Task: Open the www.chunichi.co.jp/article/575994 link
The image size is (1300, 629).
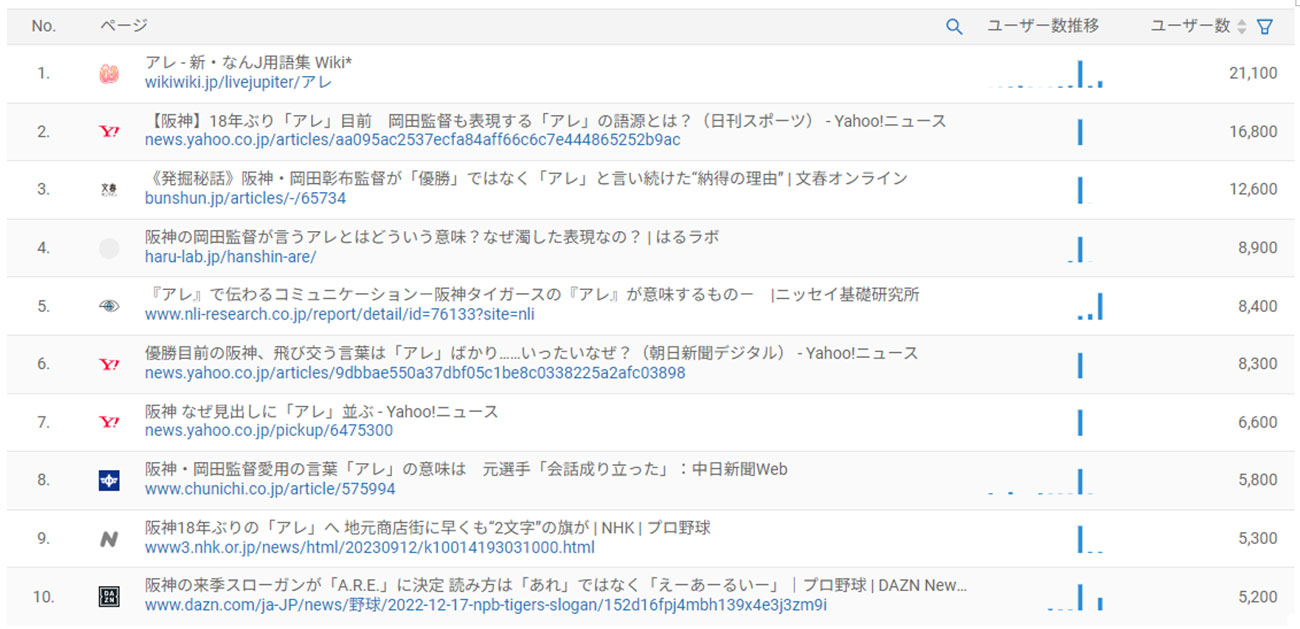Action: (269, 489)
